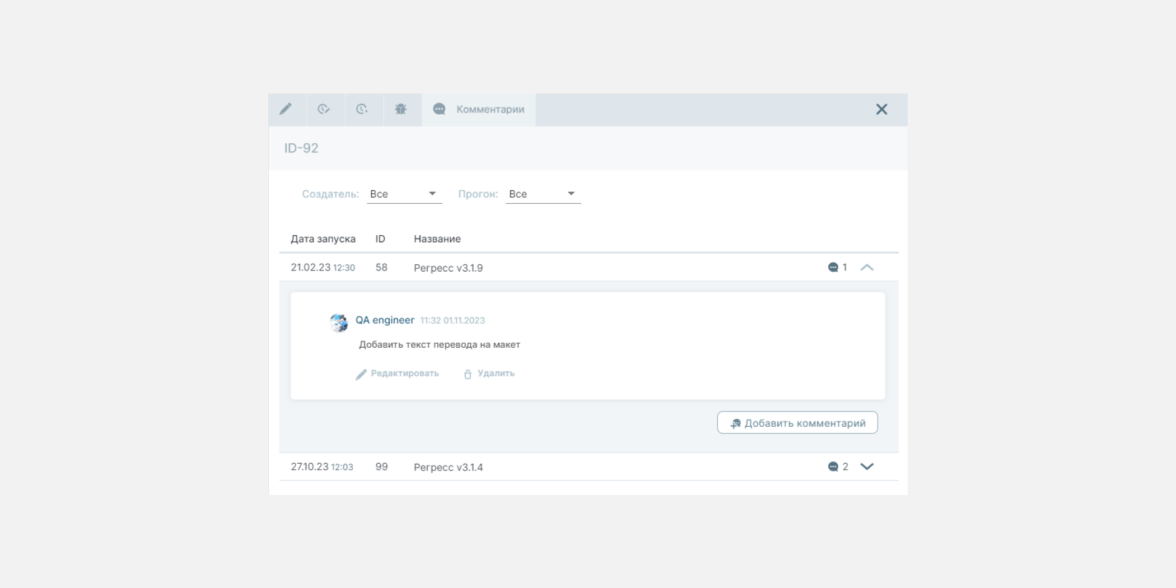
Task: Collapse the Регресс v3.1.9 row
Action: 867,267
